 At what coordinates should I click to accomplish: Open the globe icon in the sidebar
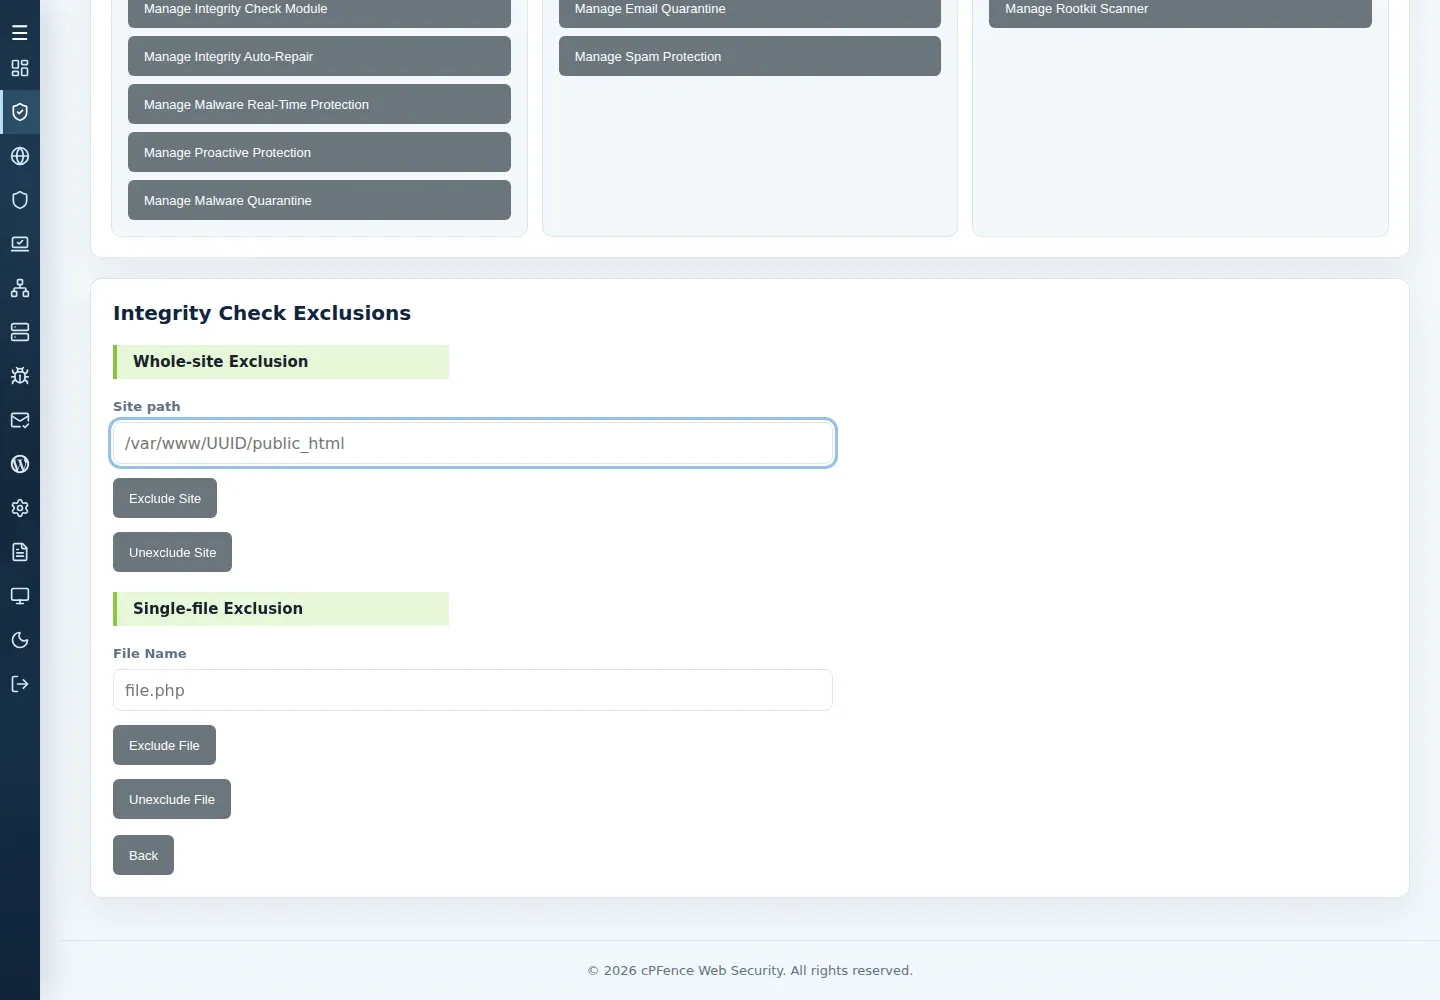point(20,156)
